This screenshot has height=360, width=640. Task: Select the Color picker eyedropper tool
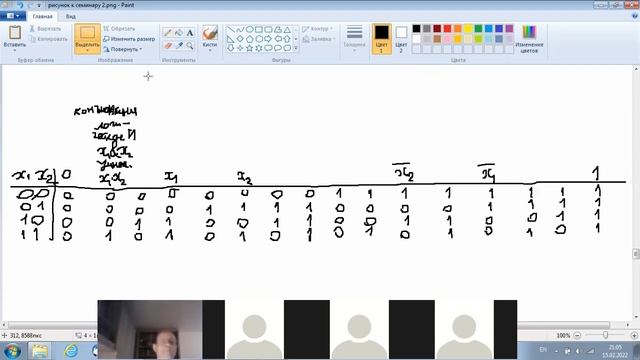(179, 46)
